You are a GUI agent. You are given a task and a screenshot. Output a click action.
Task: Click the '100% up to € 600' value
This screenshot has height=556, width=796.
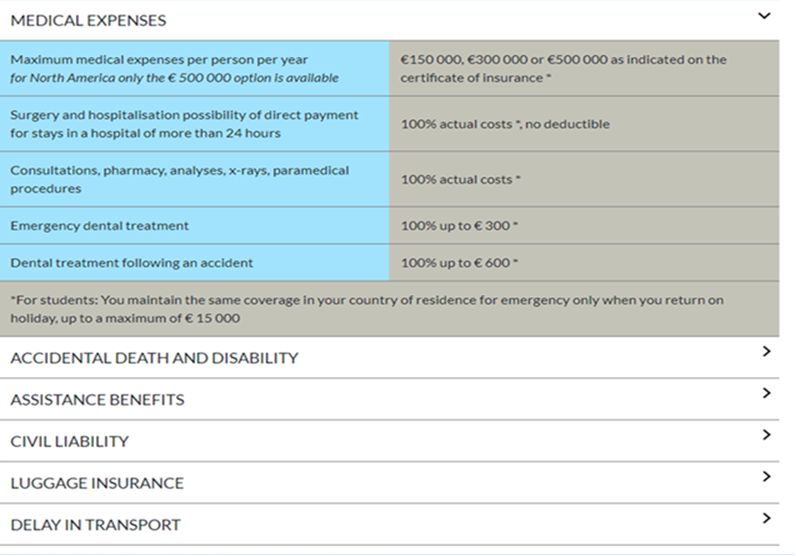click(x=459, y=263)
